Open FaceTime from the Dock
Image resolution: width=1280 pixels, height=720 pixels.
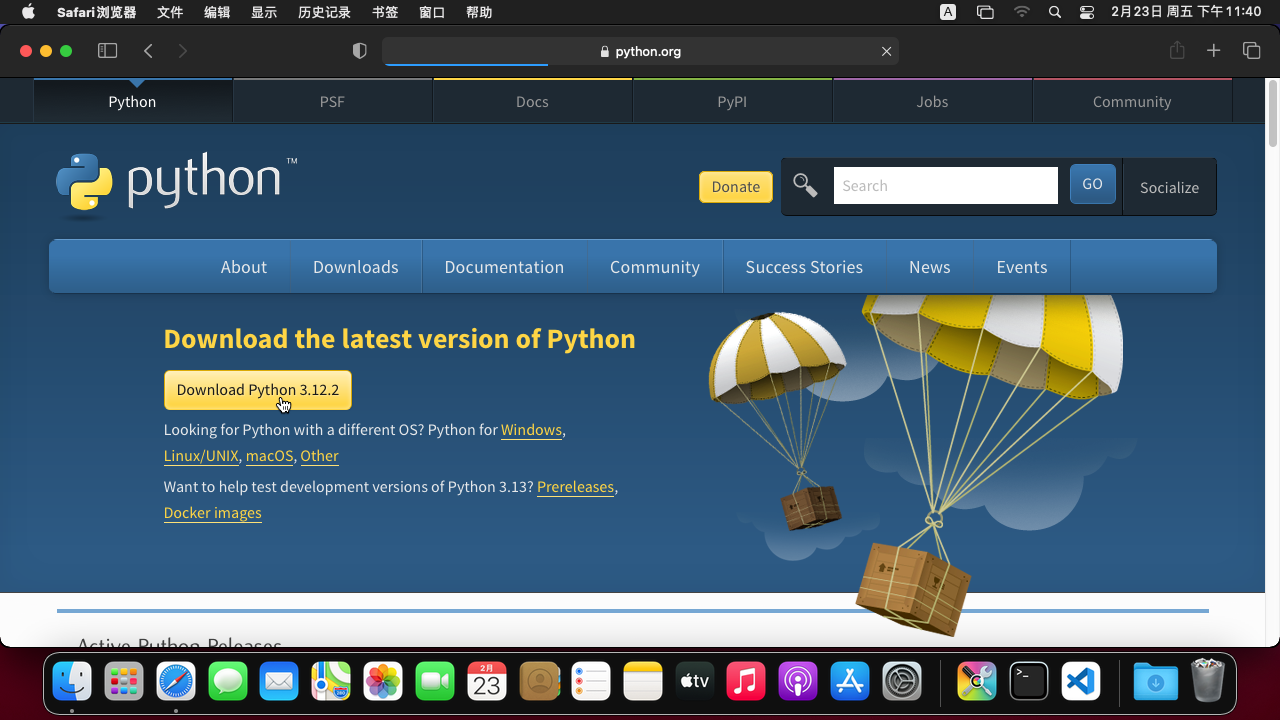tap(435, 682)
